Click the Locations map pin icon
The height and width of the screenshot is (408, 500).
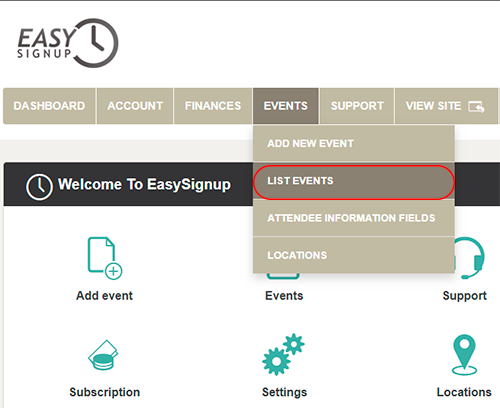464,355
